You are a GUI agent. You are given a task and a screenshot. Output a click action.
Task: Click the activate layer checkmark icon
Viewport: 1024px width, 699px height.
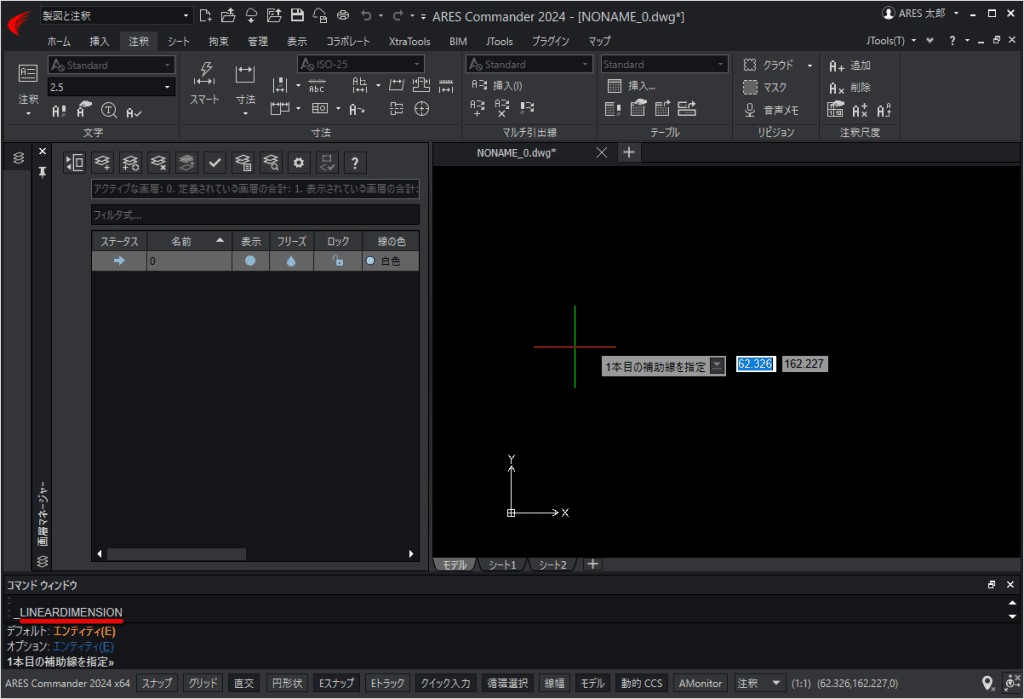pos(214,163)
